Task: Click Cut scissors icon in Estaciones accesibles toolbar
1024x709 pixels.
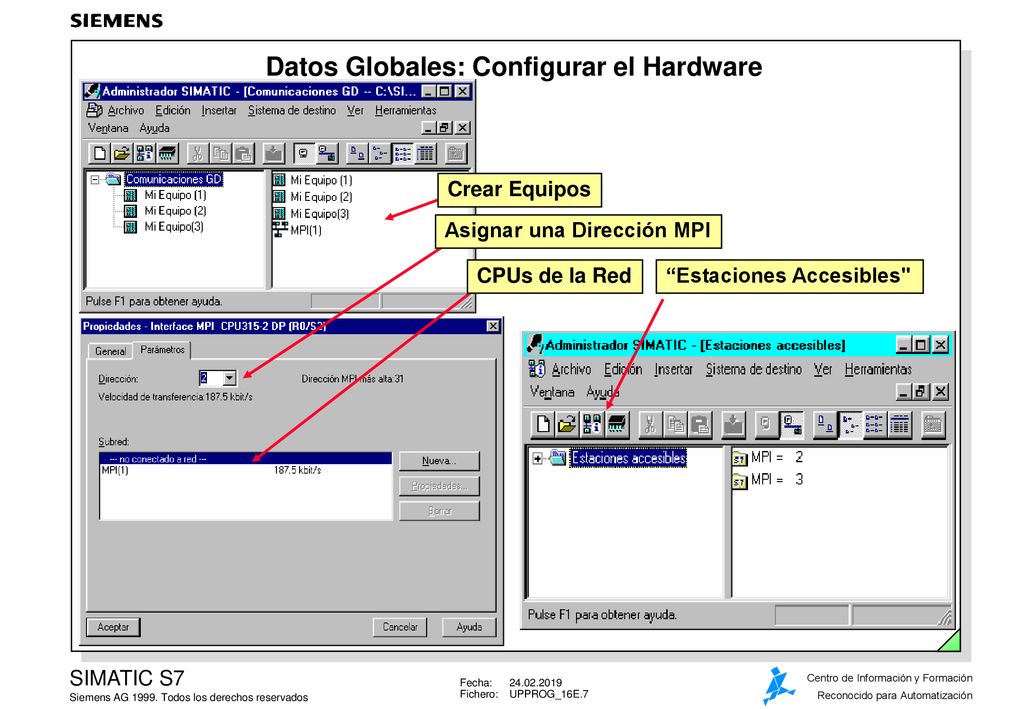Action: coord(650,424)
